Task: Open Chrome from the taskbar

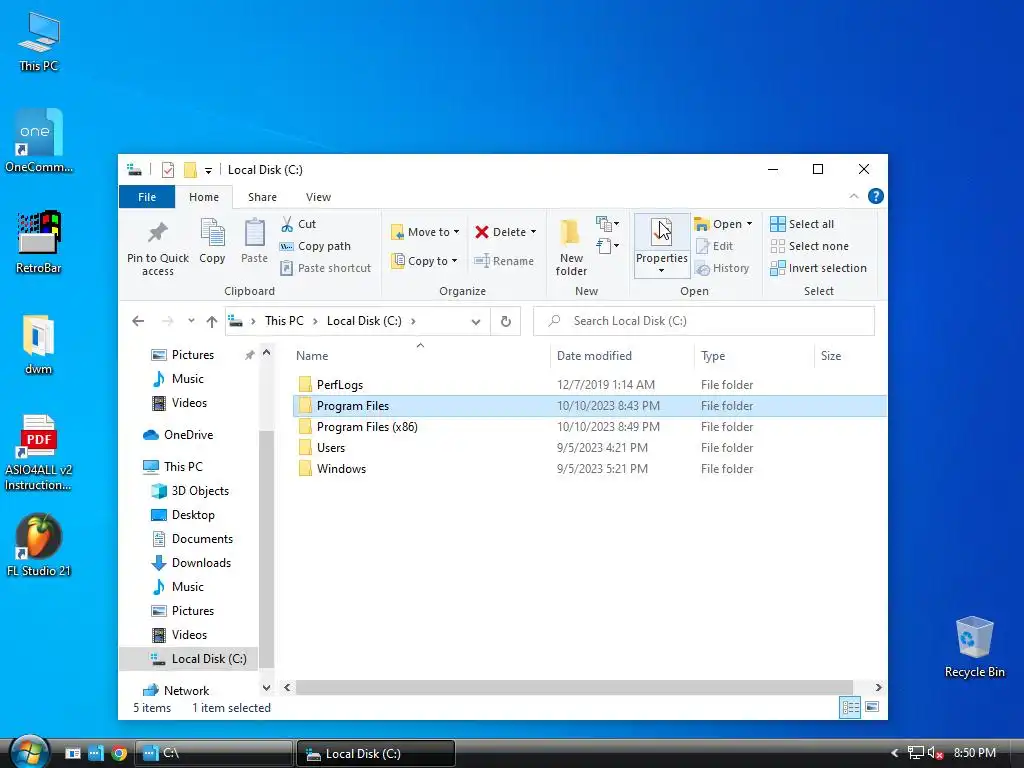Action: (119, 753)
